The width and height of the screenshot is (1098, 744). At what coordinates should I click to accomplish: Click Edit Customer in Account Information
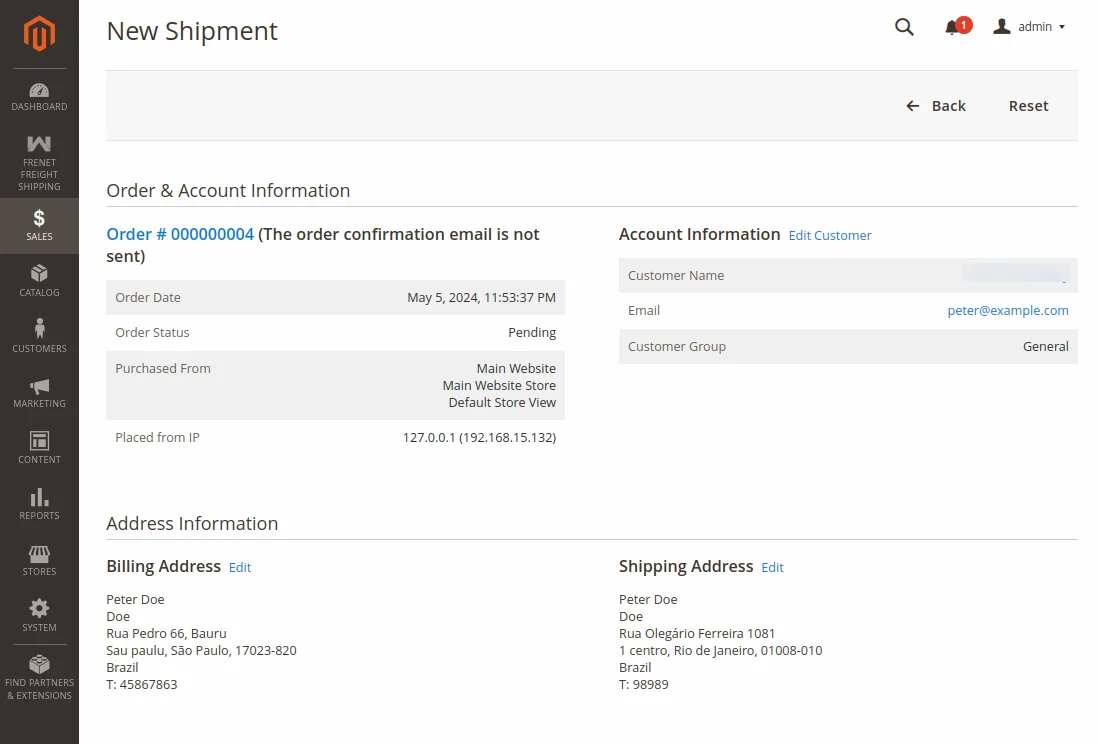click(x=829, y=235)
